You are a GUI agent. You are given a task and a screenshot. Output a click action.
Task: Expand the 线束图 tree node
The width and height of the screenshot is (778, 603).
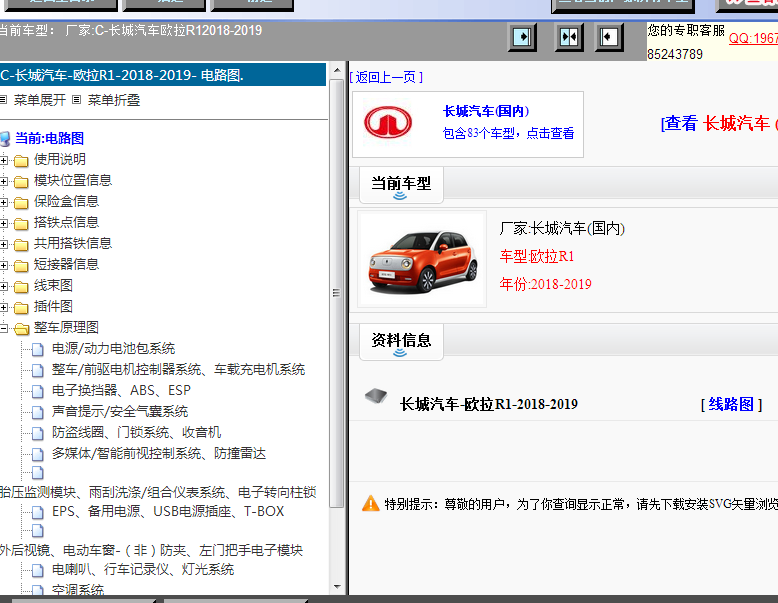point(3,286)
